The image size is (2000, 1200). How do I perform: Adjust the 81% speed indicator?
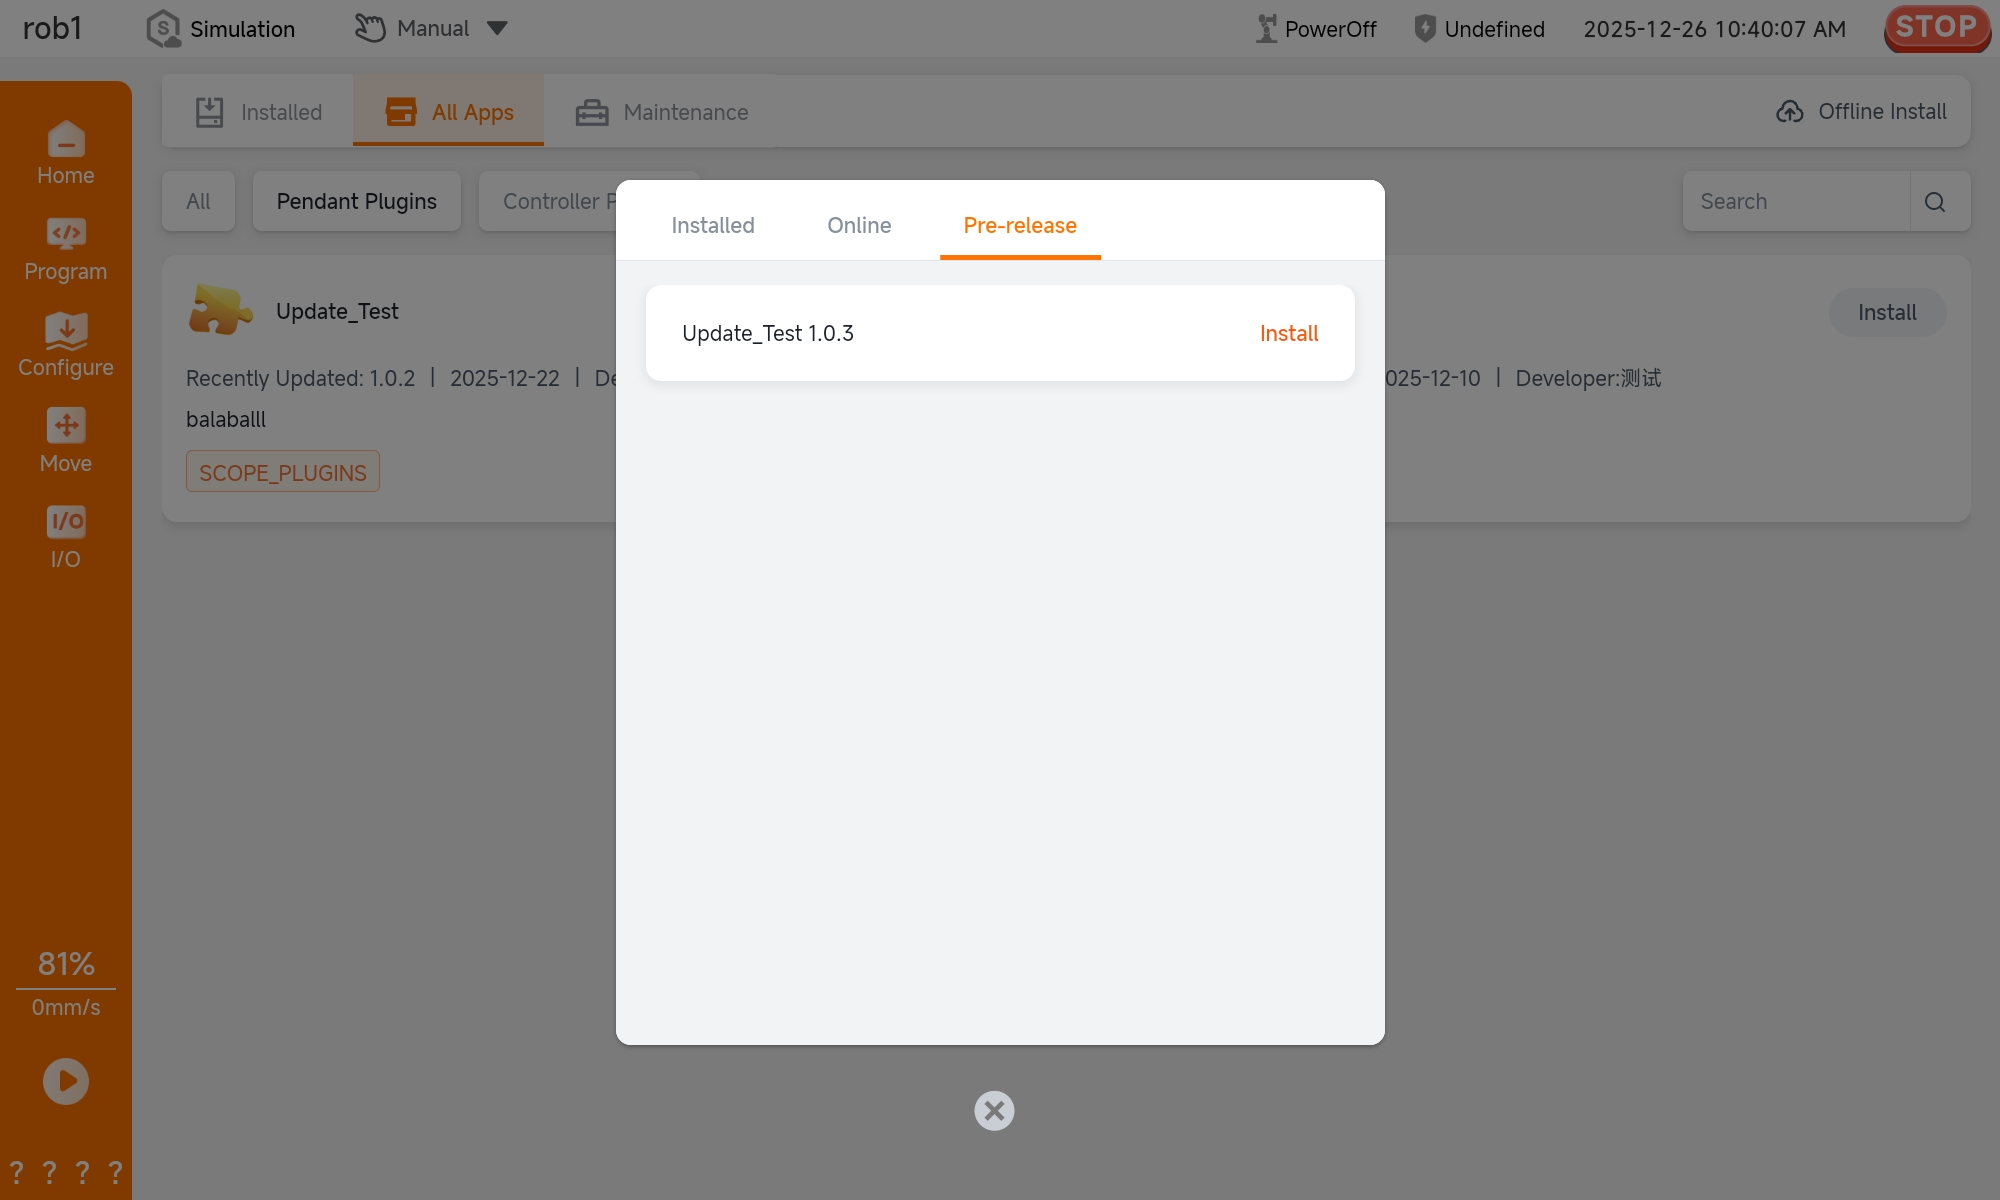click(x=66, y=964)
